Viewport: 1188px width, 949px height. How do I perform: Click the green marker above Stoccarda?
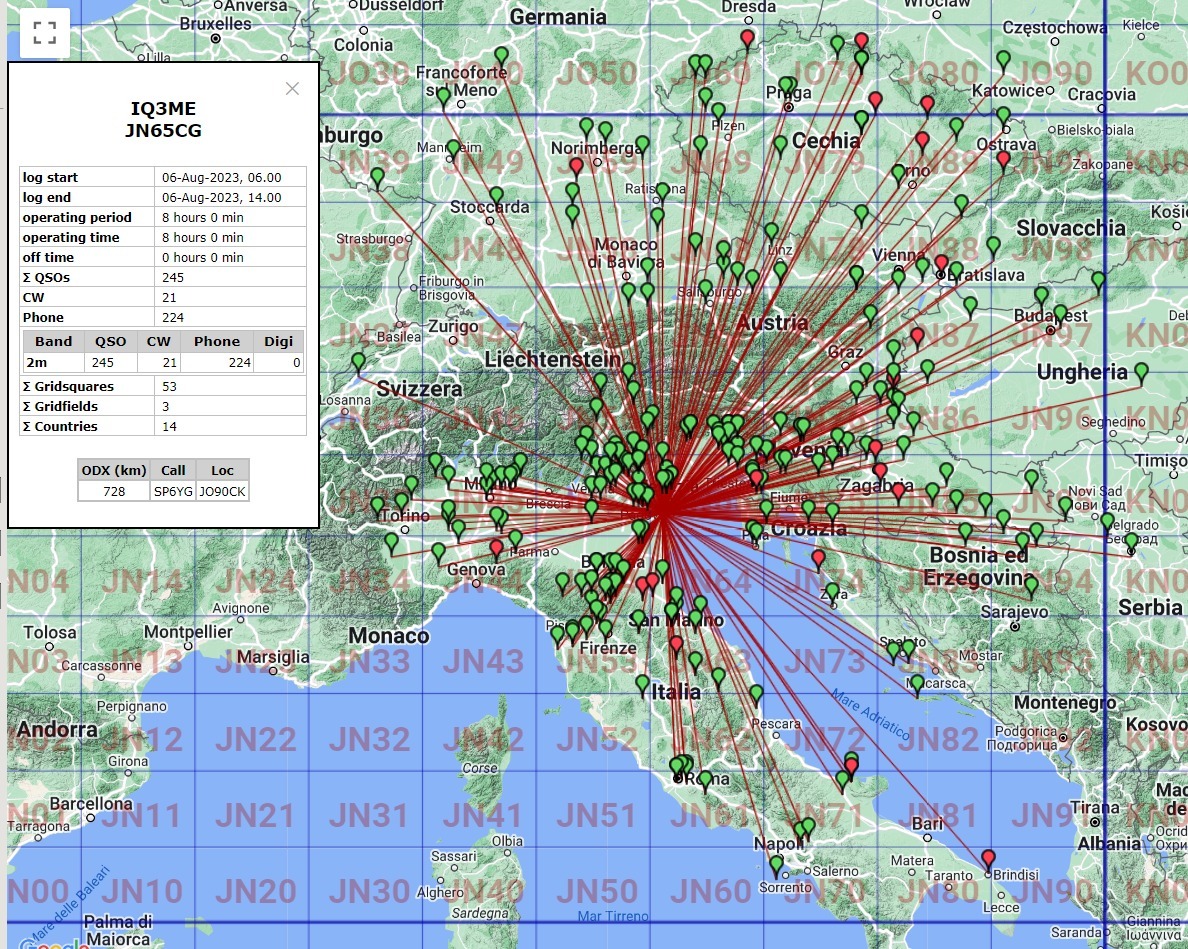(x=496, y=198)
